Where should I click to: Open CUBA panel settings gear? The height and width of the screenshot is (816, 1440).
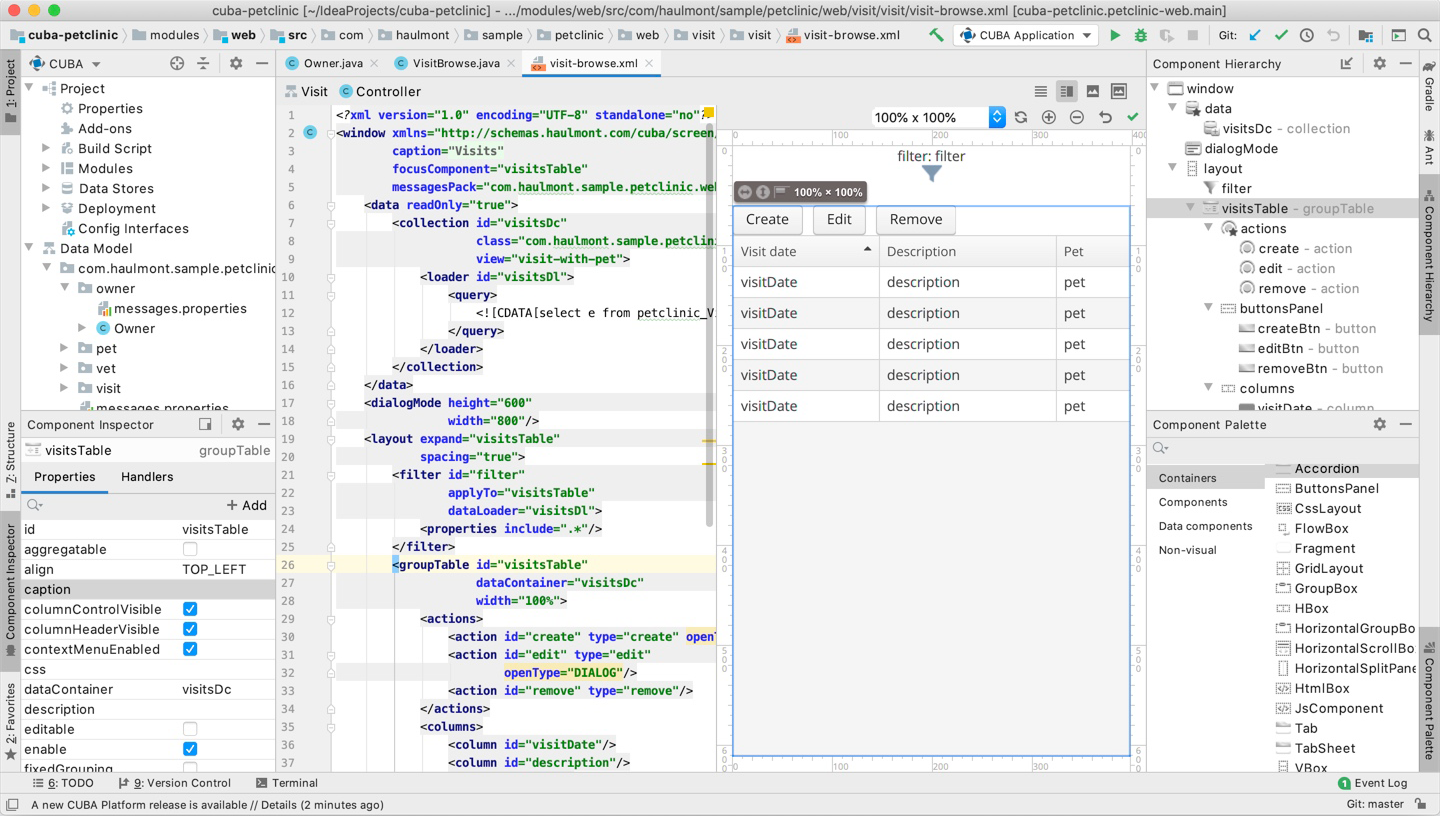pos(236,63)
